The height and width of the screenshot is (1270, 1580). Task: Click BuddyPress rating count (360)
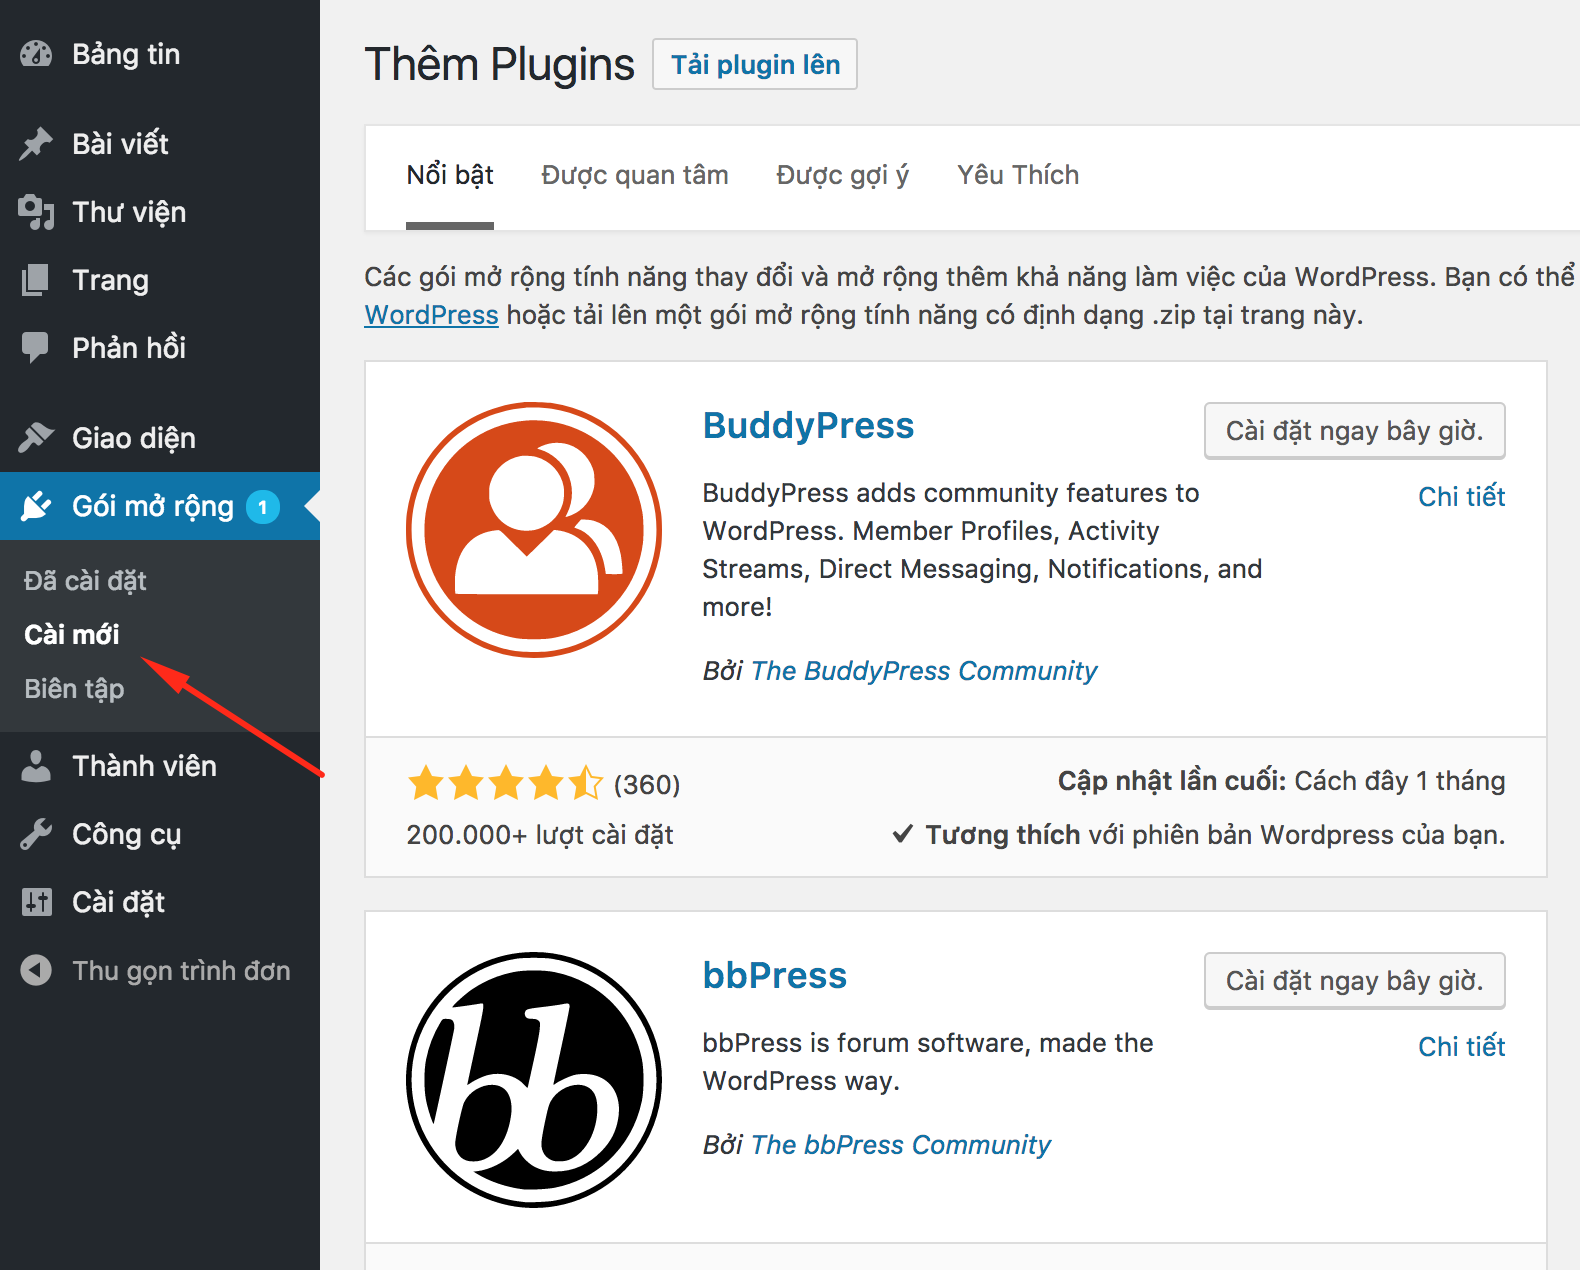click(647, 785)
